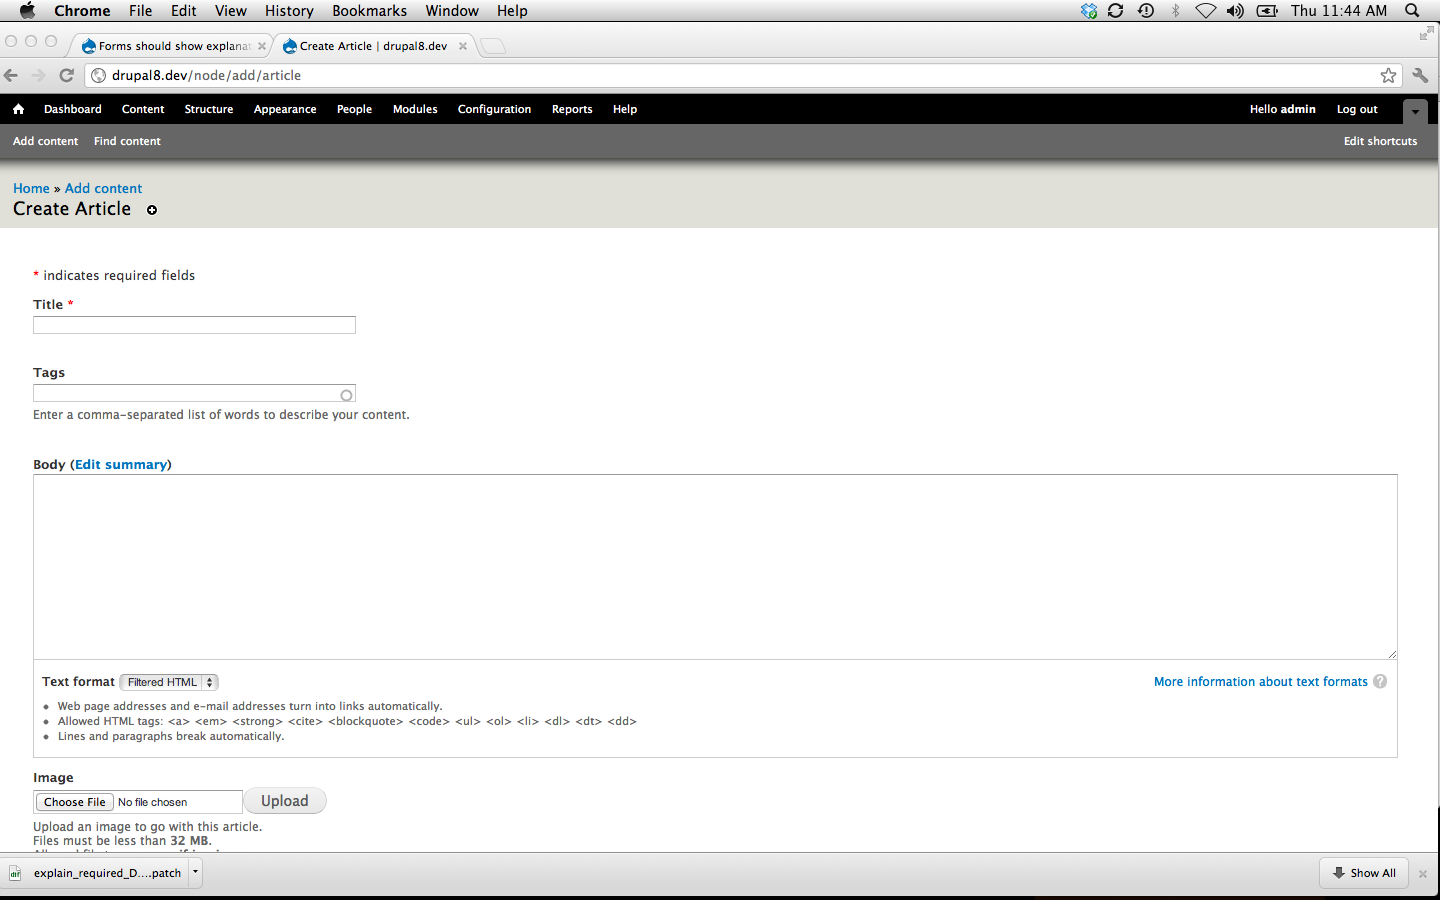
Task: Click inside the Title input field
Action: pyautogui.click(x=193, y=324)
